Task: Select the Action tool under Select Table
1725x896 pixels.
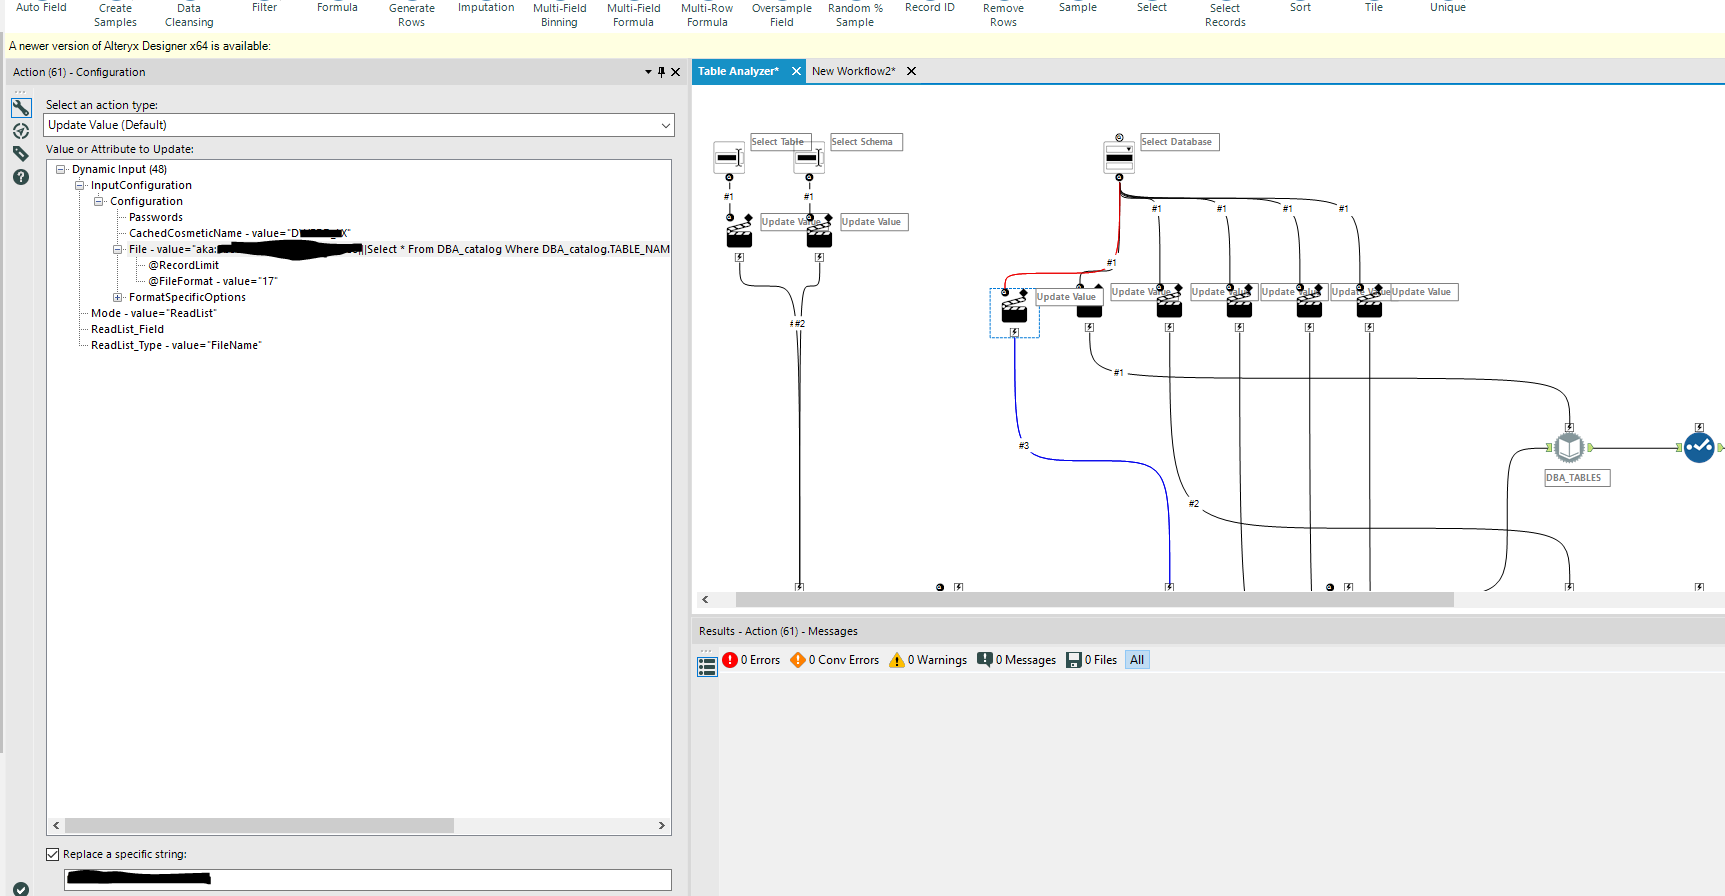Action: [x=739, y=233]
